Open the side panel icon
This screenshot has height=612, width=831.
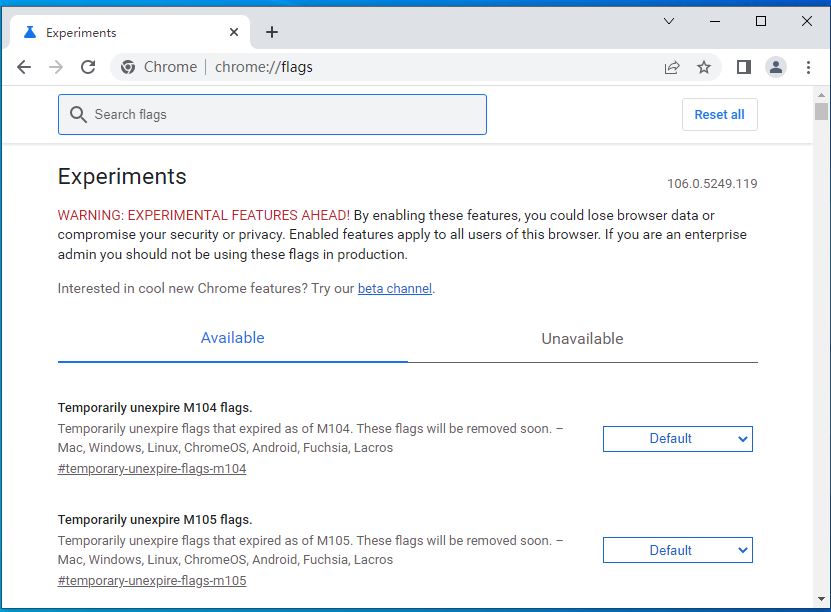tap(744, 67)
